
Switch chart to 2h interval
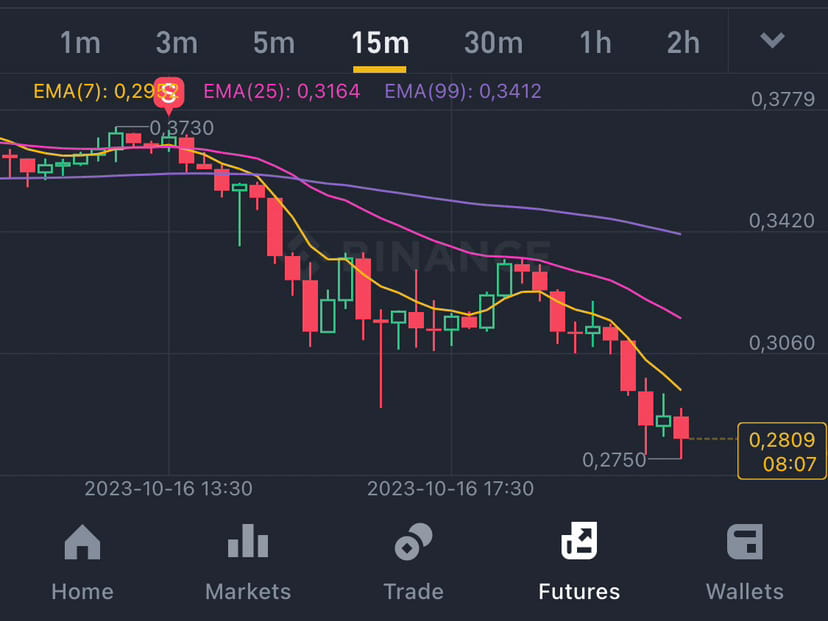pos(683,43)
